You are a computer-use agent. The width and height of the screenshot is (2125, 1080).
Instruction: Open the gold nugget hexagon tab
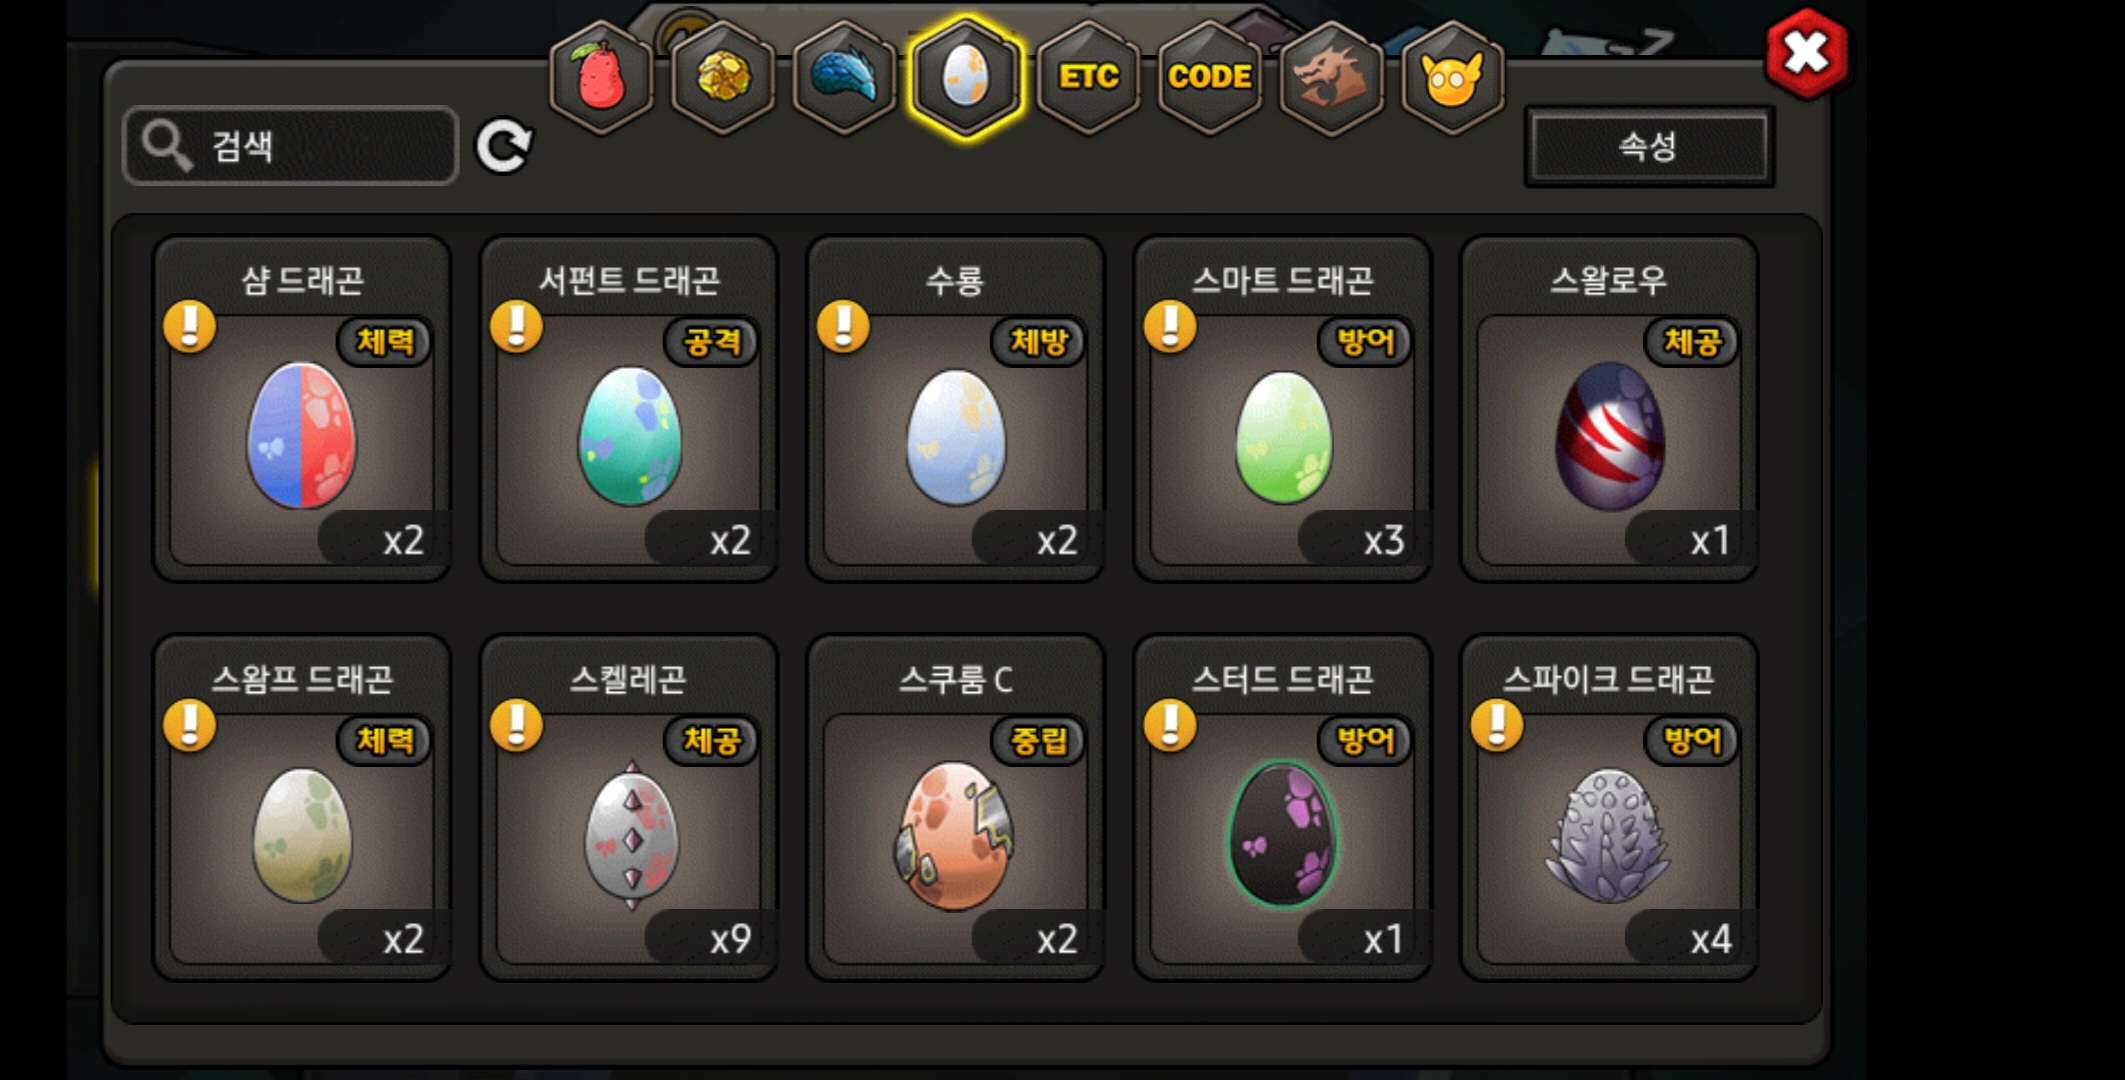pos(722,77)
